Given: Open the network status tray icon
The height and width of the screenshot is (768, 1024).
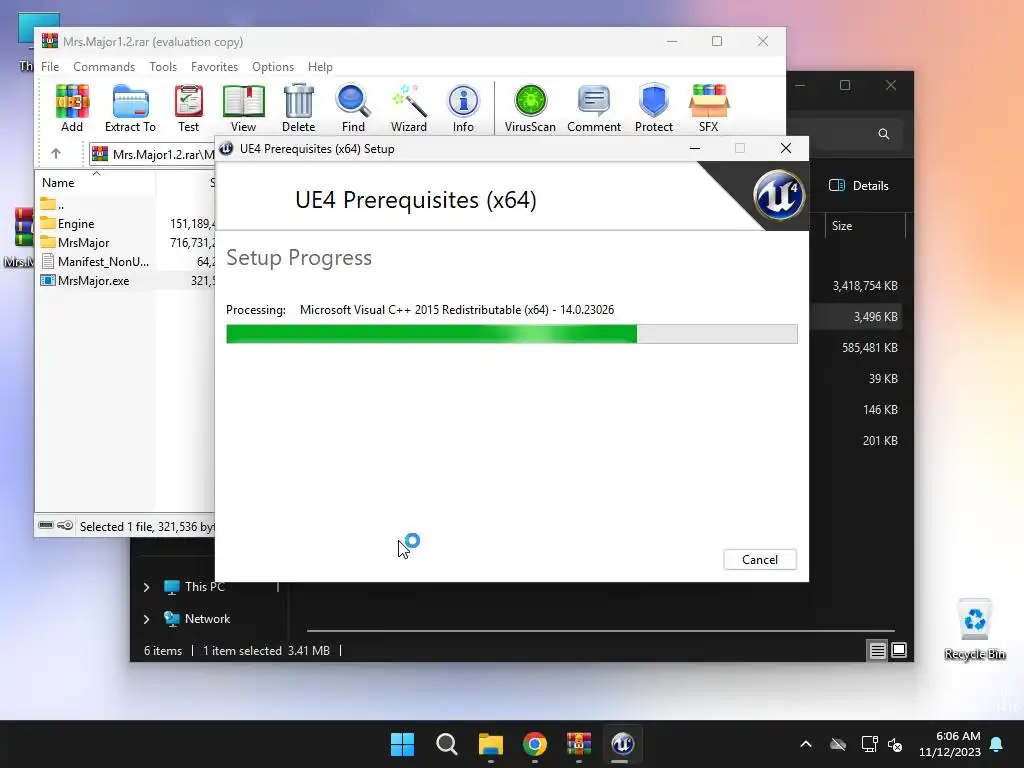Looking at the screenshot, I should (x=869, y=744).
